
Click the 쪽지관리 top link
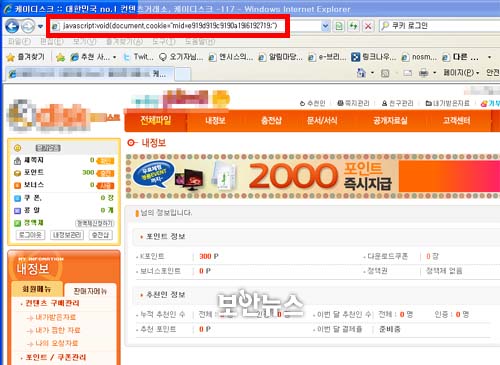pos(353,103)
